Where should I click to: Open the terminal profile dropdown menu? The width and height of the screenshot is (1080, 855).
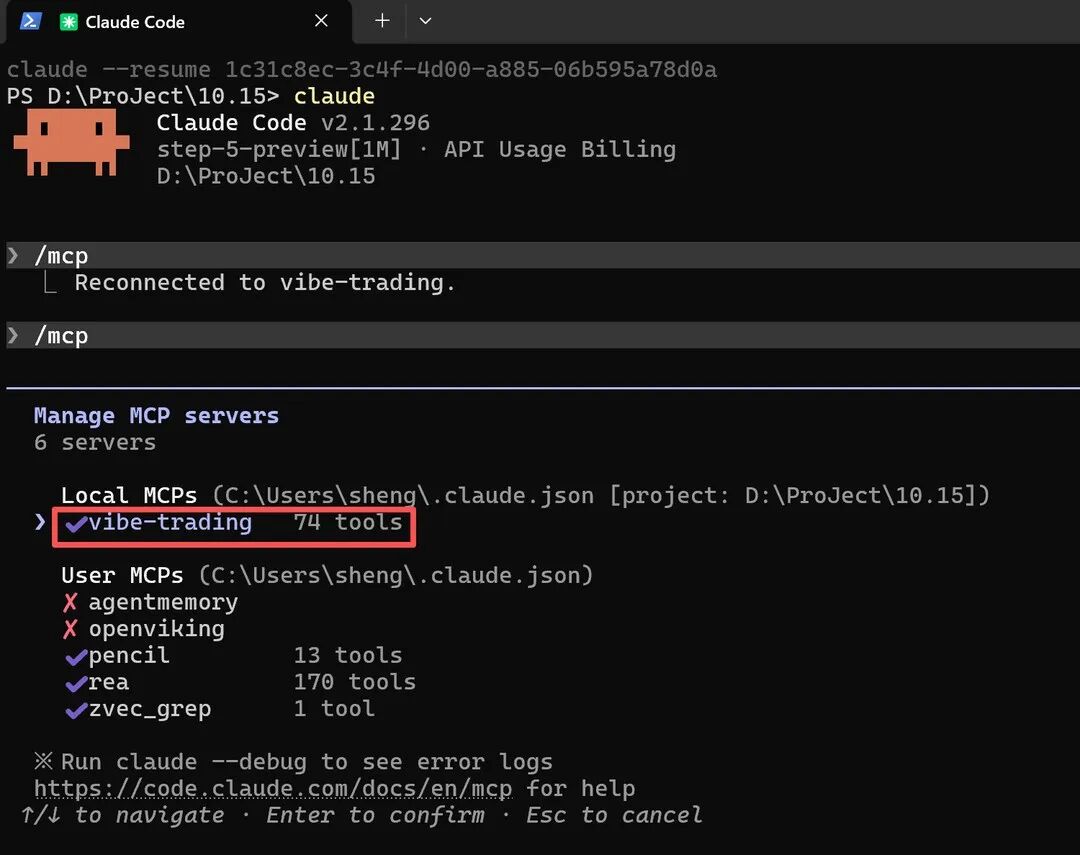coord(426,21)
